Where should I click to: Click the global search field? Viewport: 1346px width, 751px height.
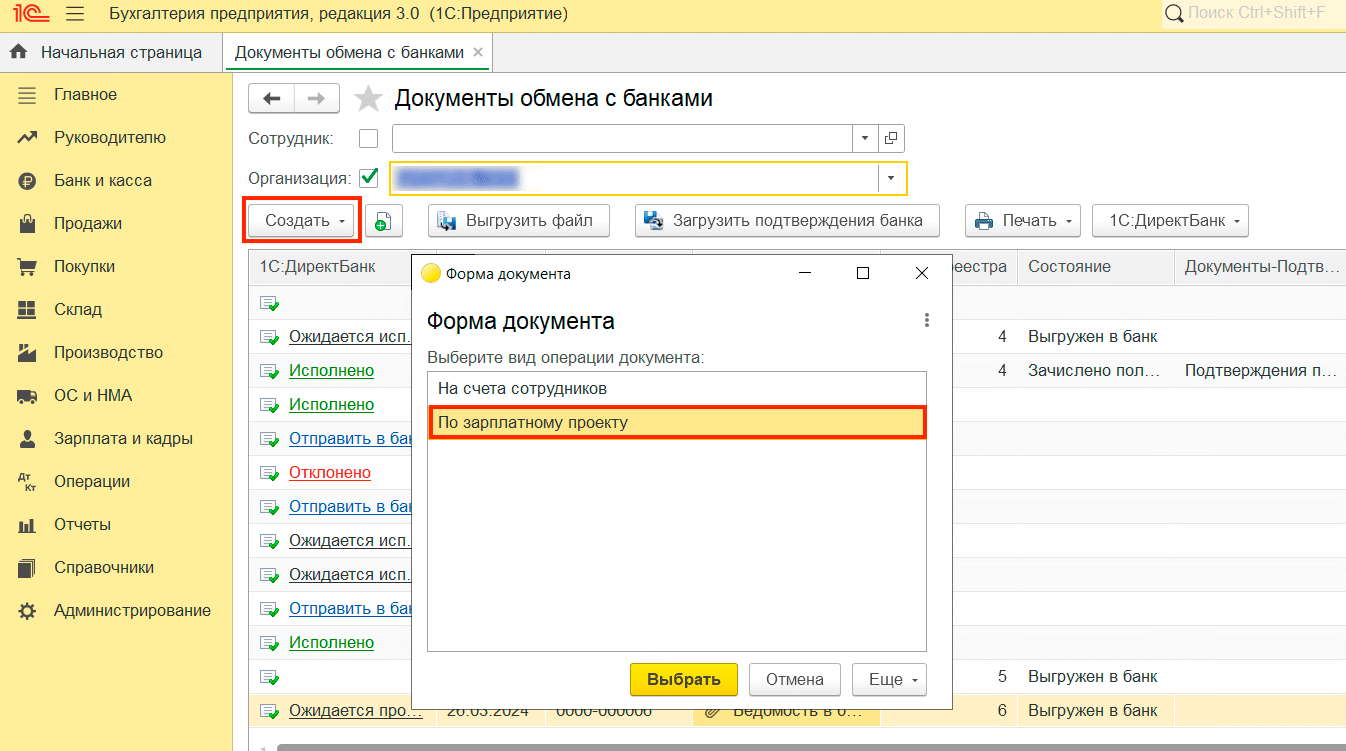pyautogui.click(x=1256, y=13)
